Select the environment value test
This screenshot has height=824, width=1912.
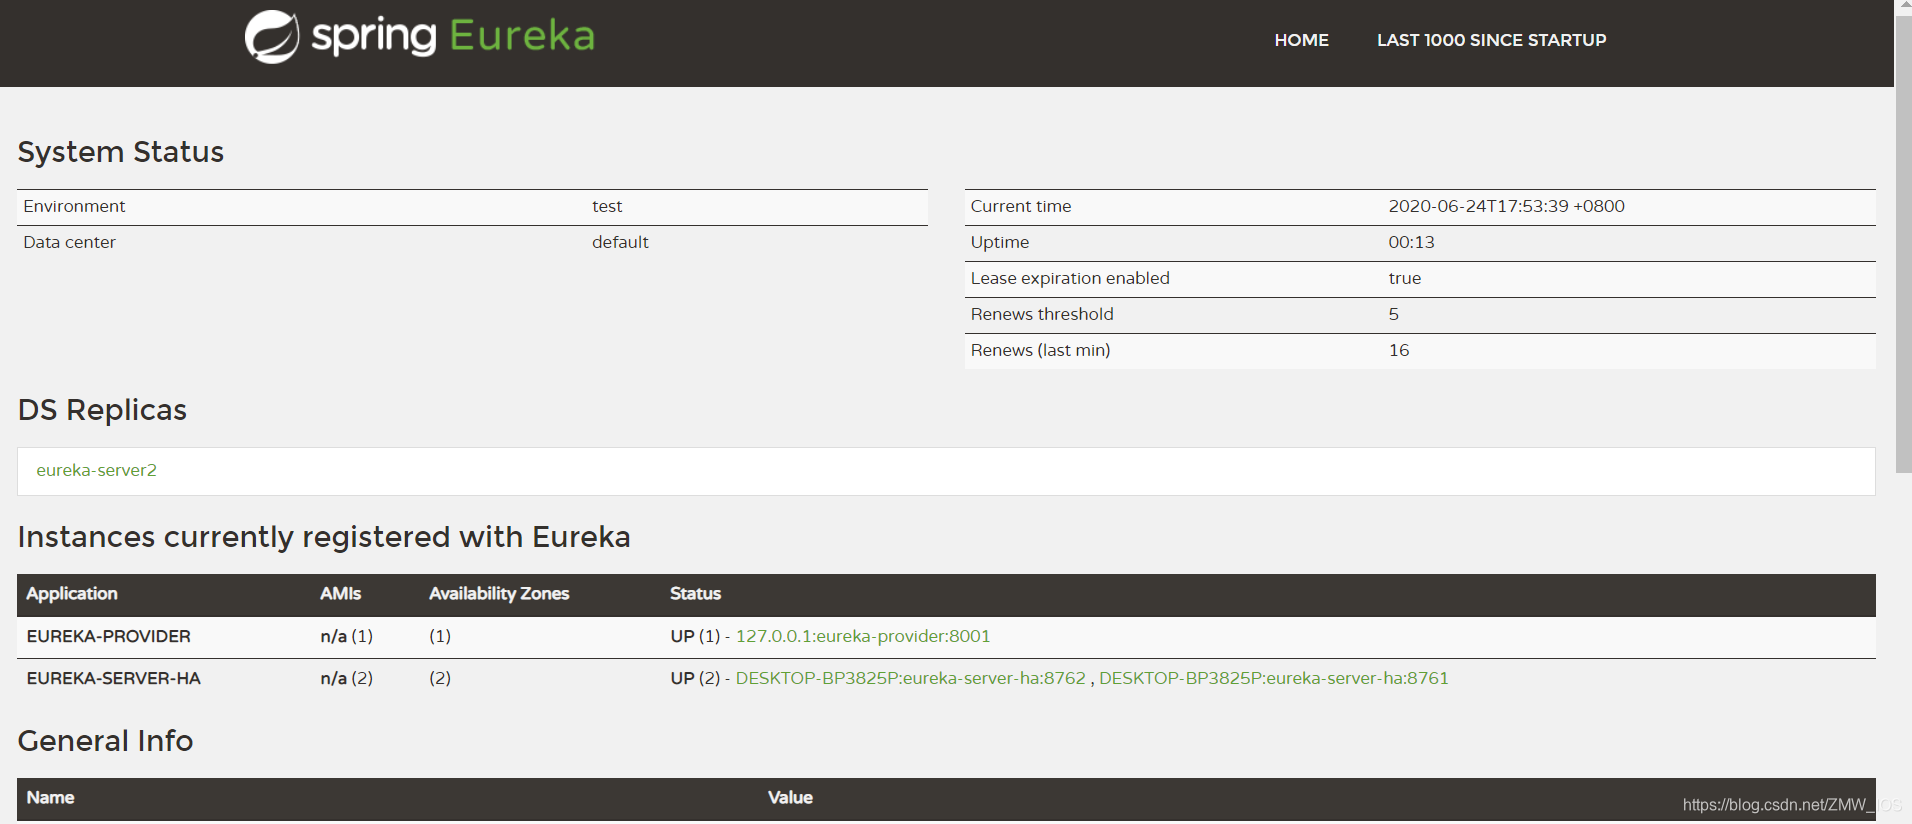(607, 206)
